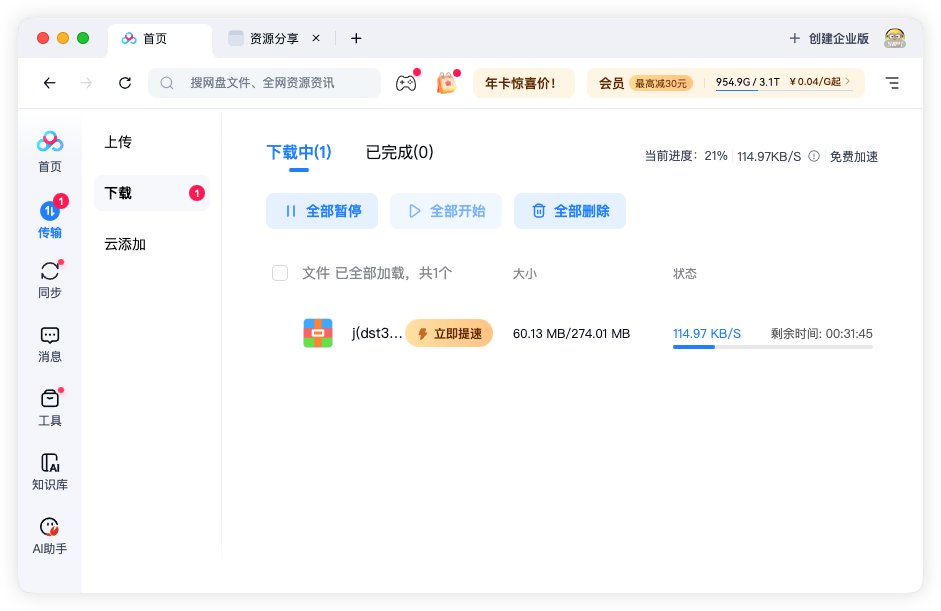
Task: Click the 立即提速 speed-up button
Action: [x=449, y=333]
